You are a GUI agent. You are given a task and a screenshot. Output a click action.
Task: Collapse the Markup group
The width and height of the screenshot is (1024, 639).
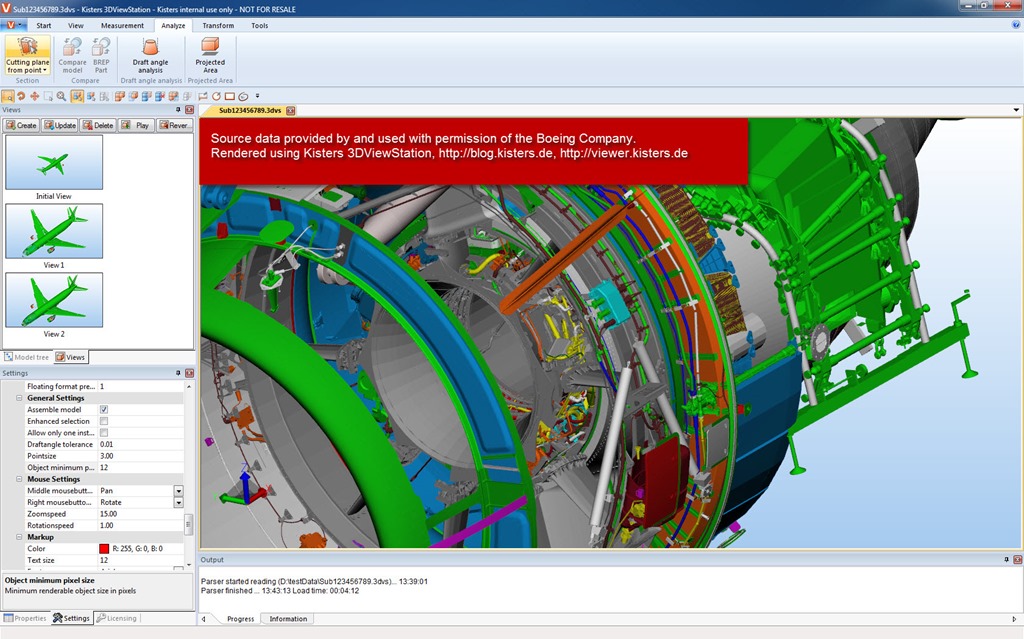pos(19,537)
